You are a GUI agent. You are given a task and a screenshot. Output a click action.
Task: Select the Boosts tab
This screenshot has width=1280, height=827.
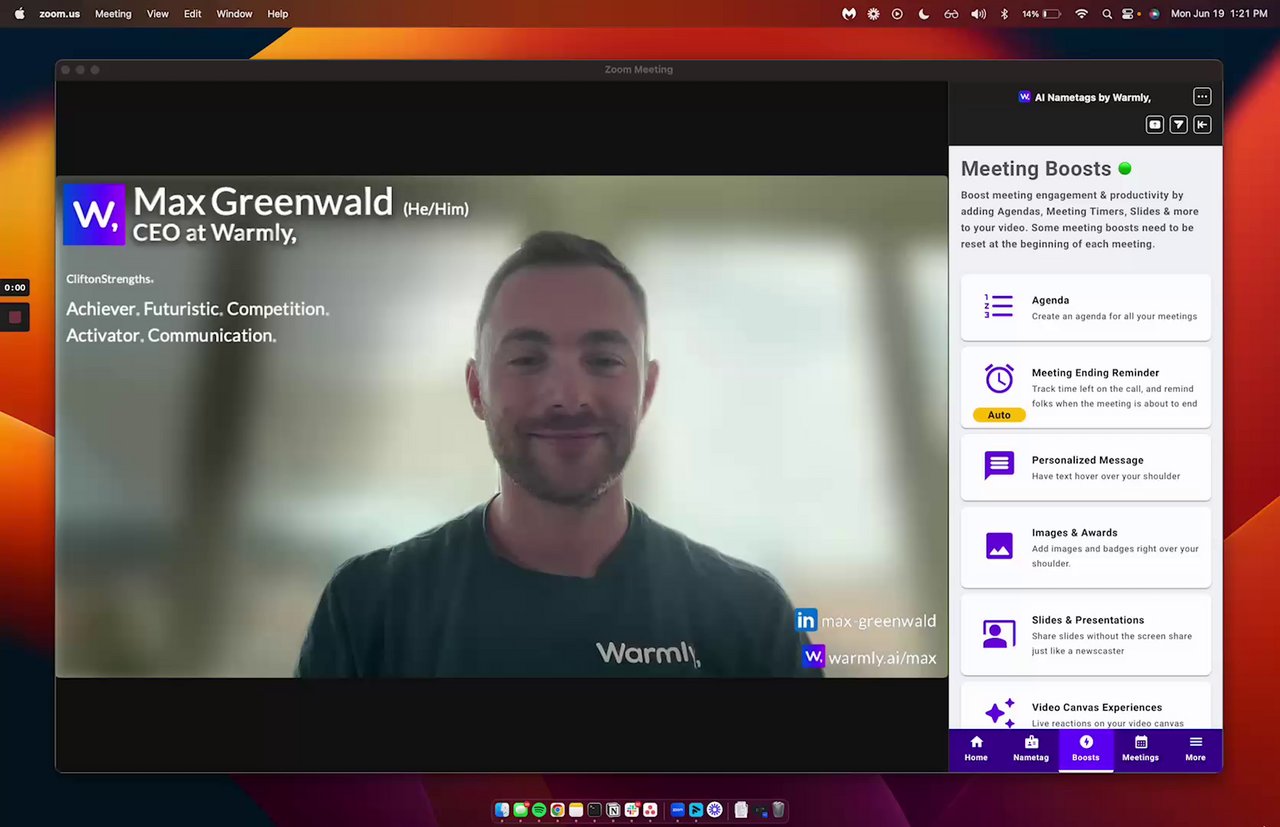pyautogui.click(x=1086, y=750)
